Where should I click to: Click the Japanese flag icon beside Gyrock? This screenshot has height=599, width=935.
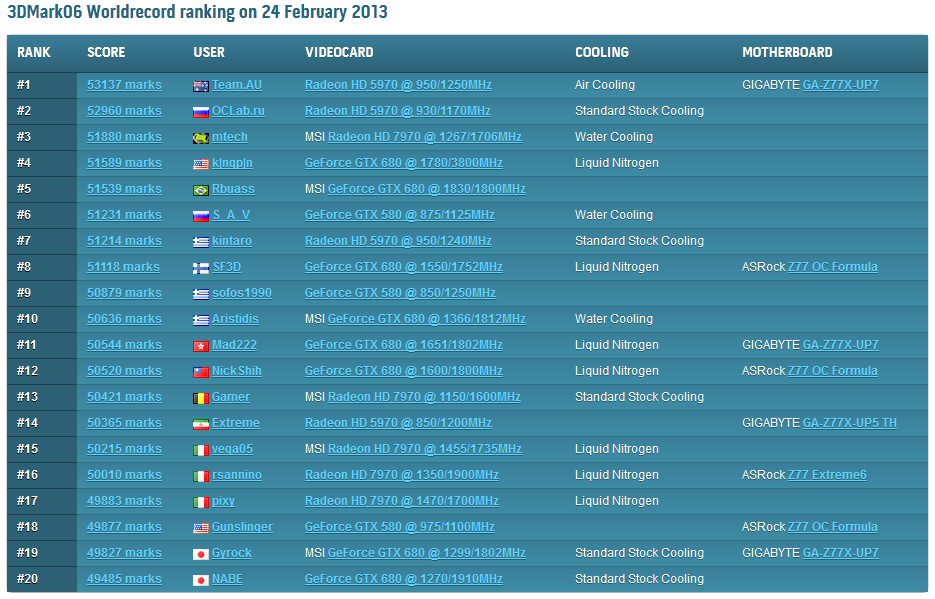coord(200,554)
